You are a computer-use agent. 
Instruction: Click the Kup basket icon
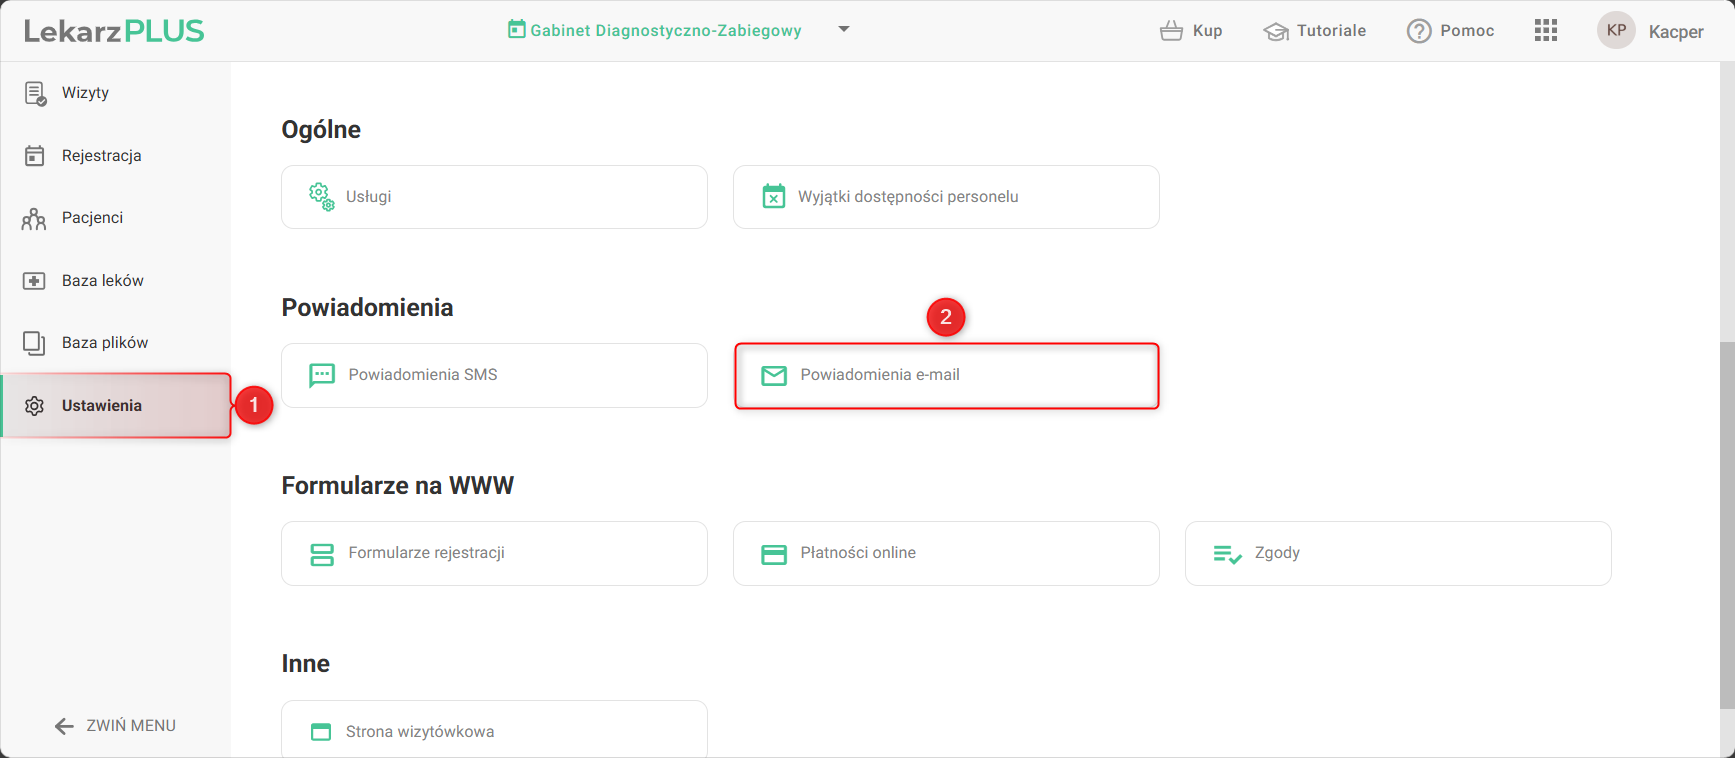click(1171, 31)
